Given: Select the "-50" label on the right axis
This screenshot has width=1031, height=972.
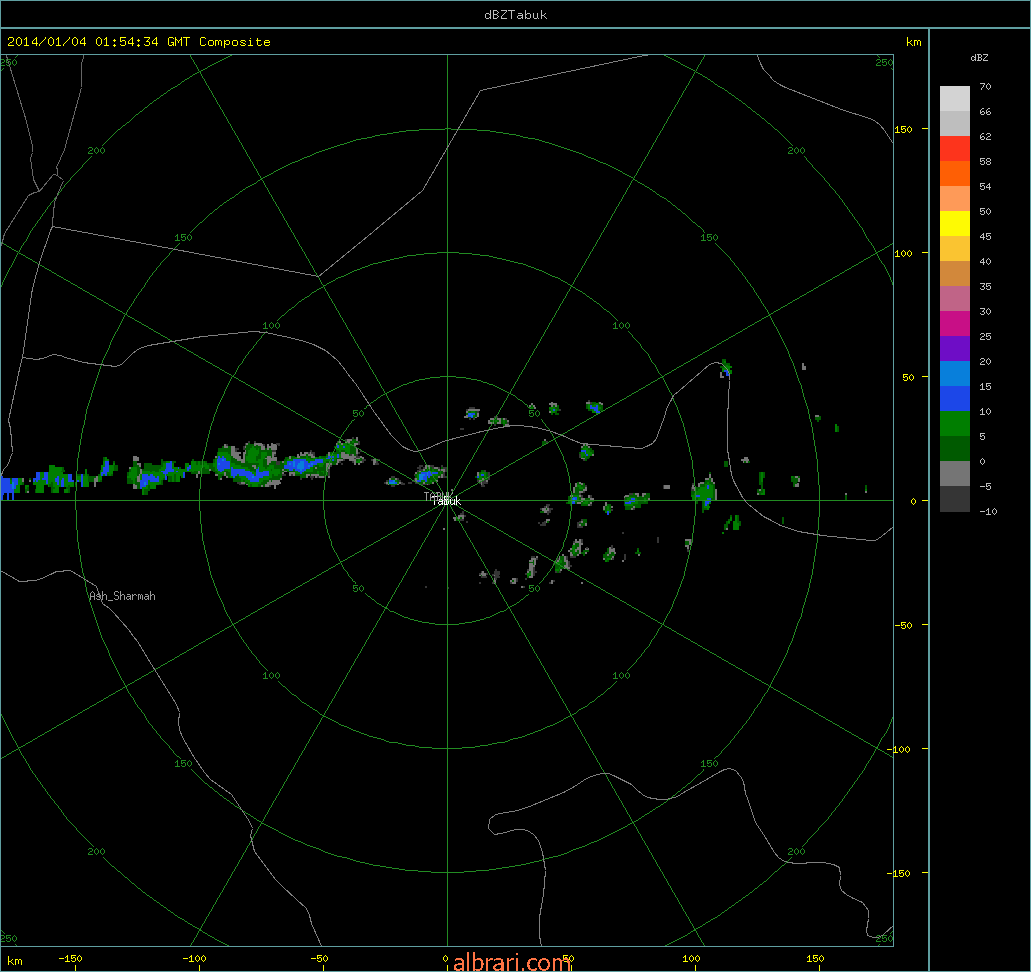Looking at the screenshot, I should pos(903,625).
